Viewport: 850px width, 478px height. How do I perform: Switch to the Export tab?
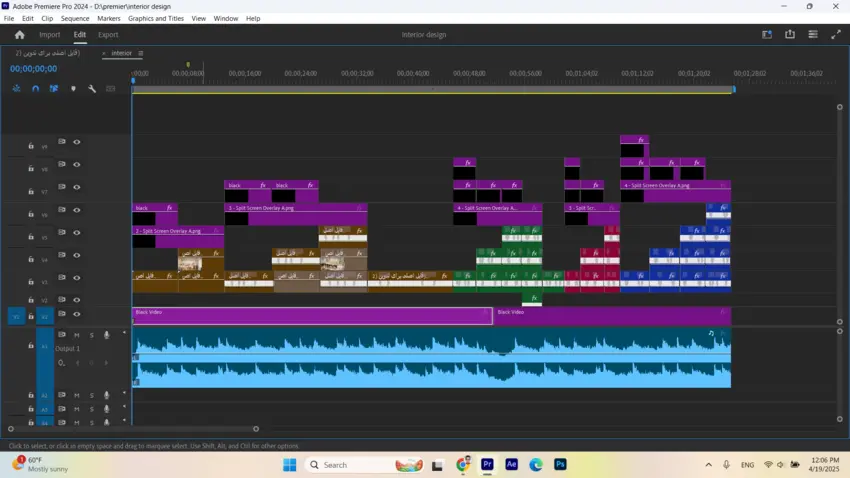tap(108, 35)
